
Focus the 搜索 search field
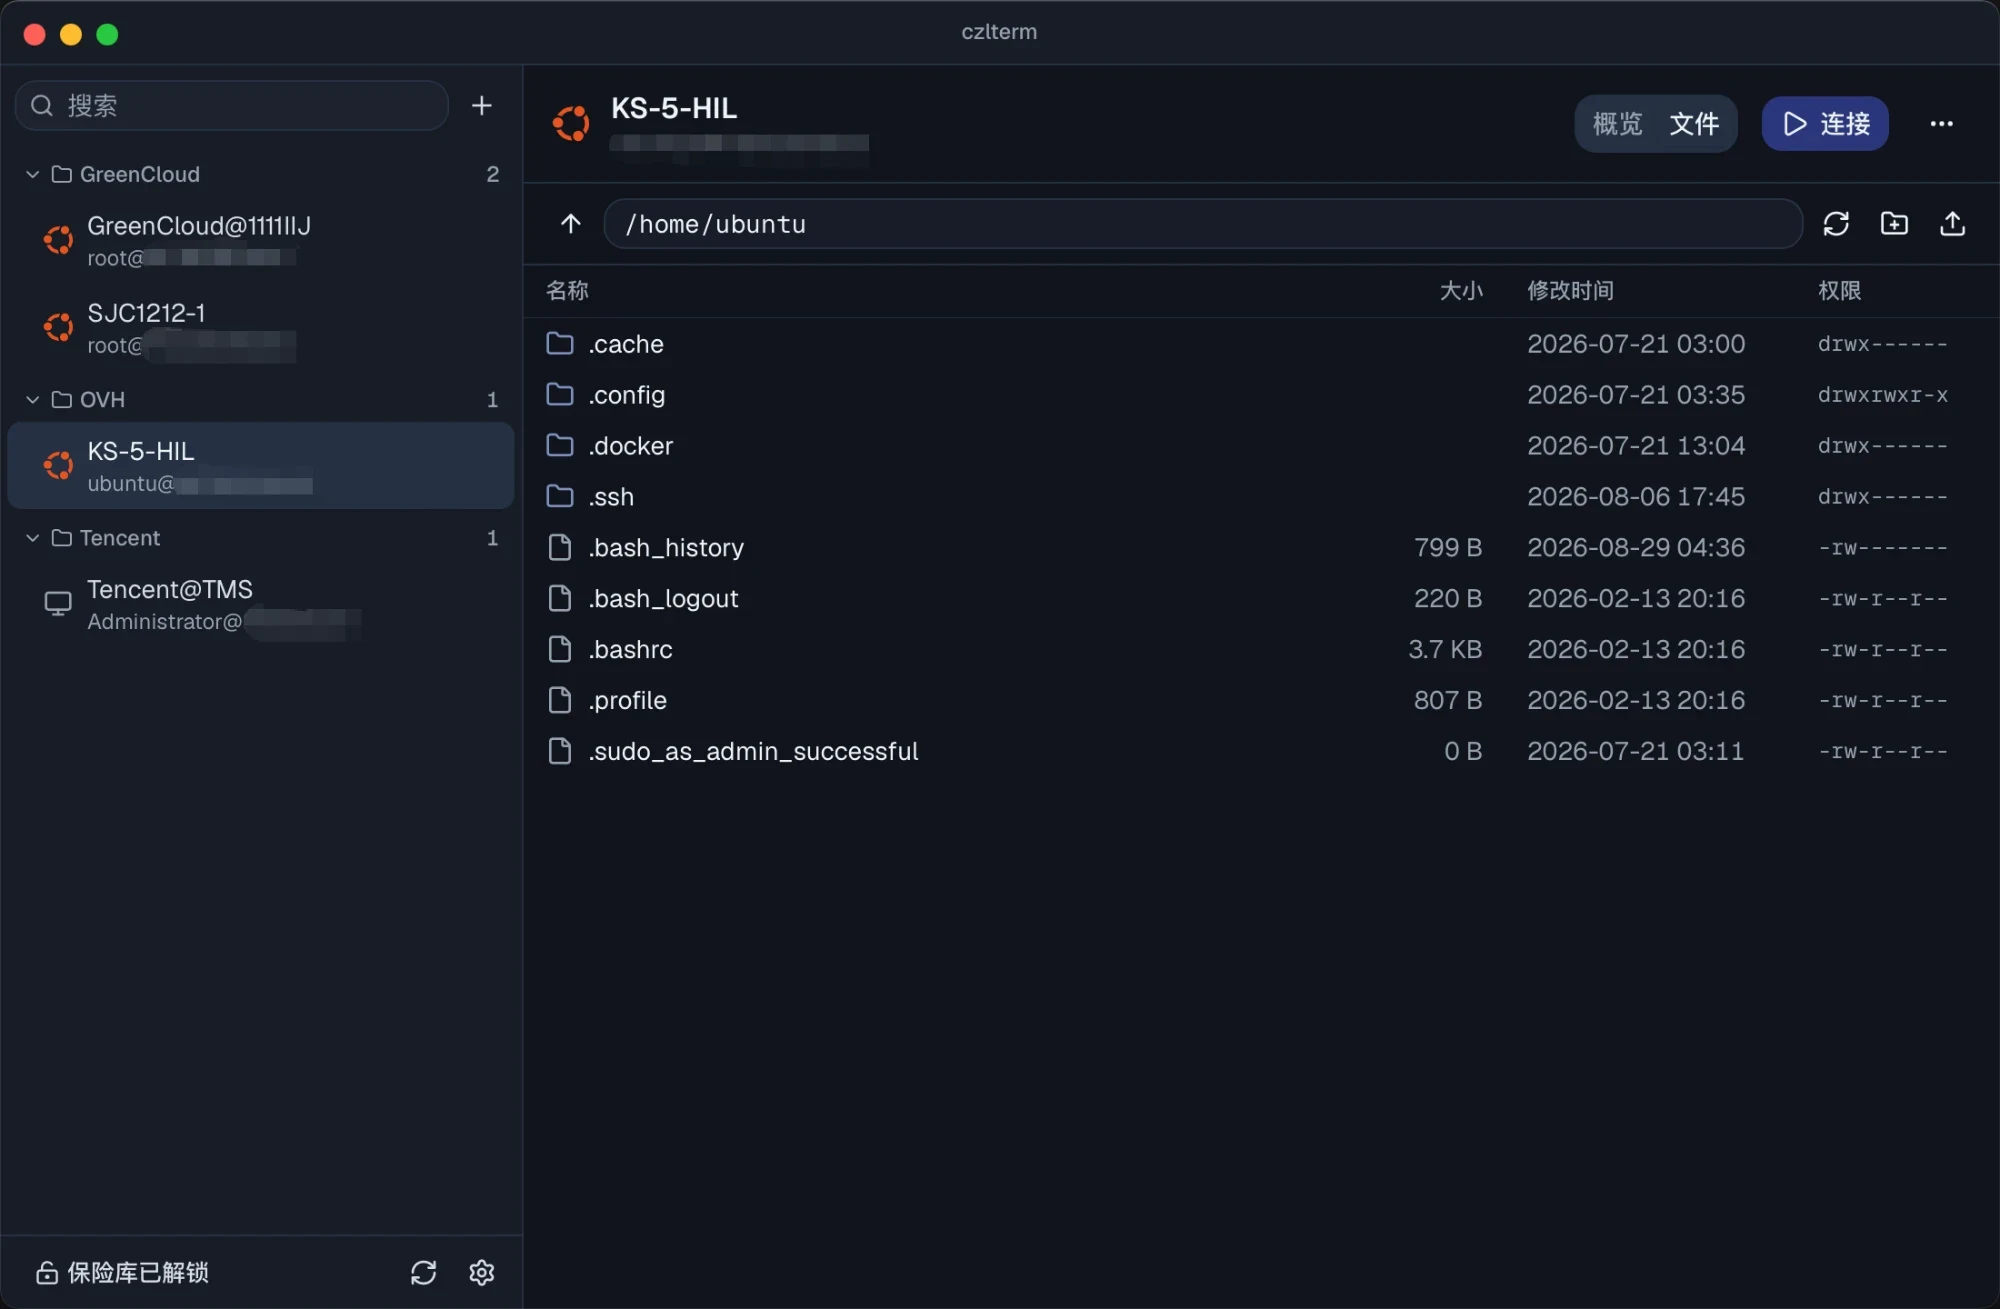pyautogui.click(x=232, y=105)
